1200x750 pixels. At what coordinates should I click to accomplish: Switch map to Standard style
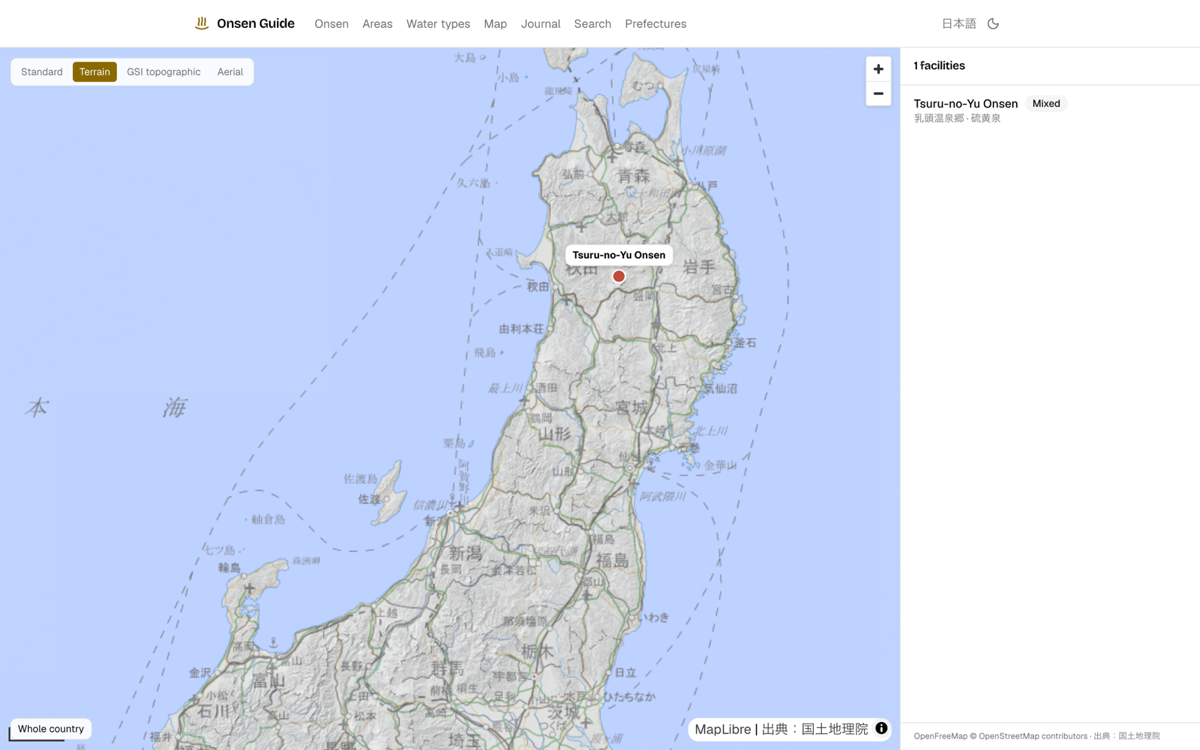coord(42,72)
